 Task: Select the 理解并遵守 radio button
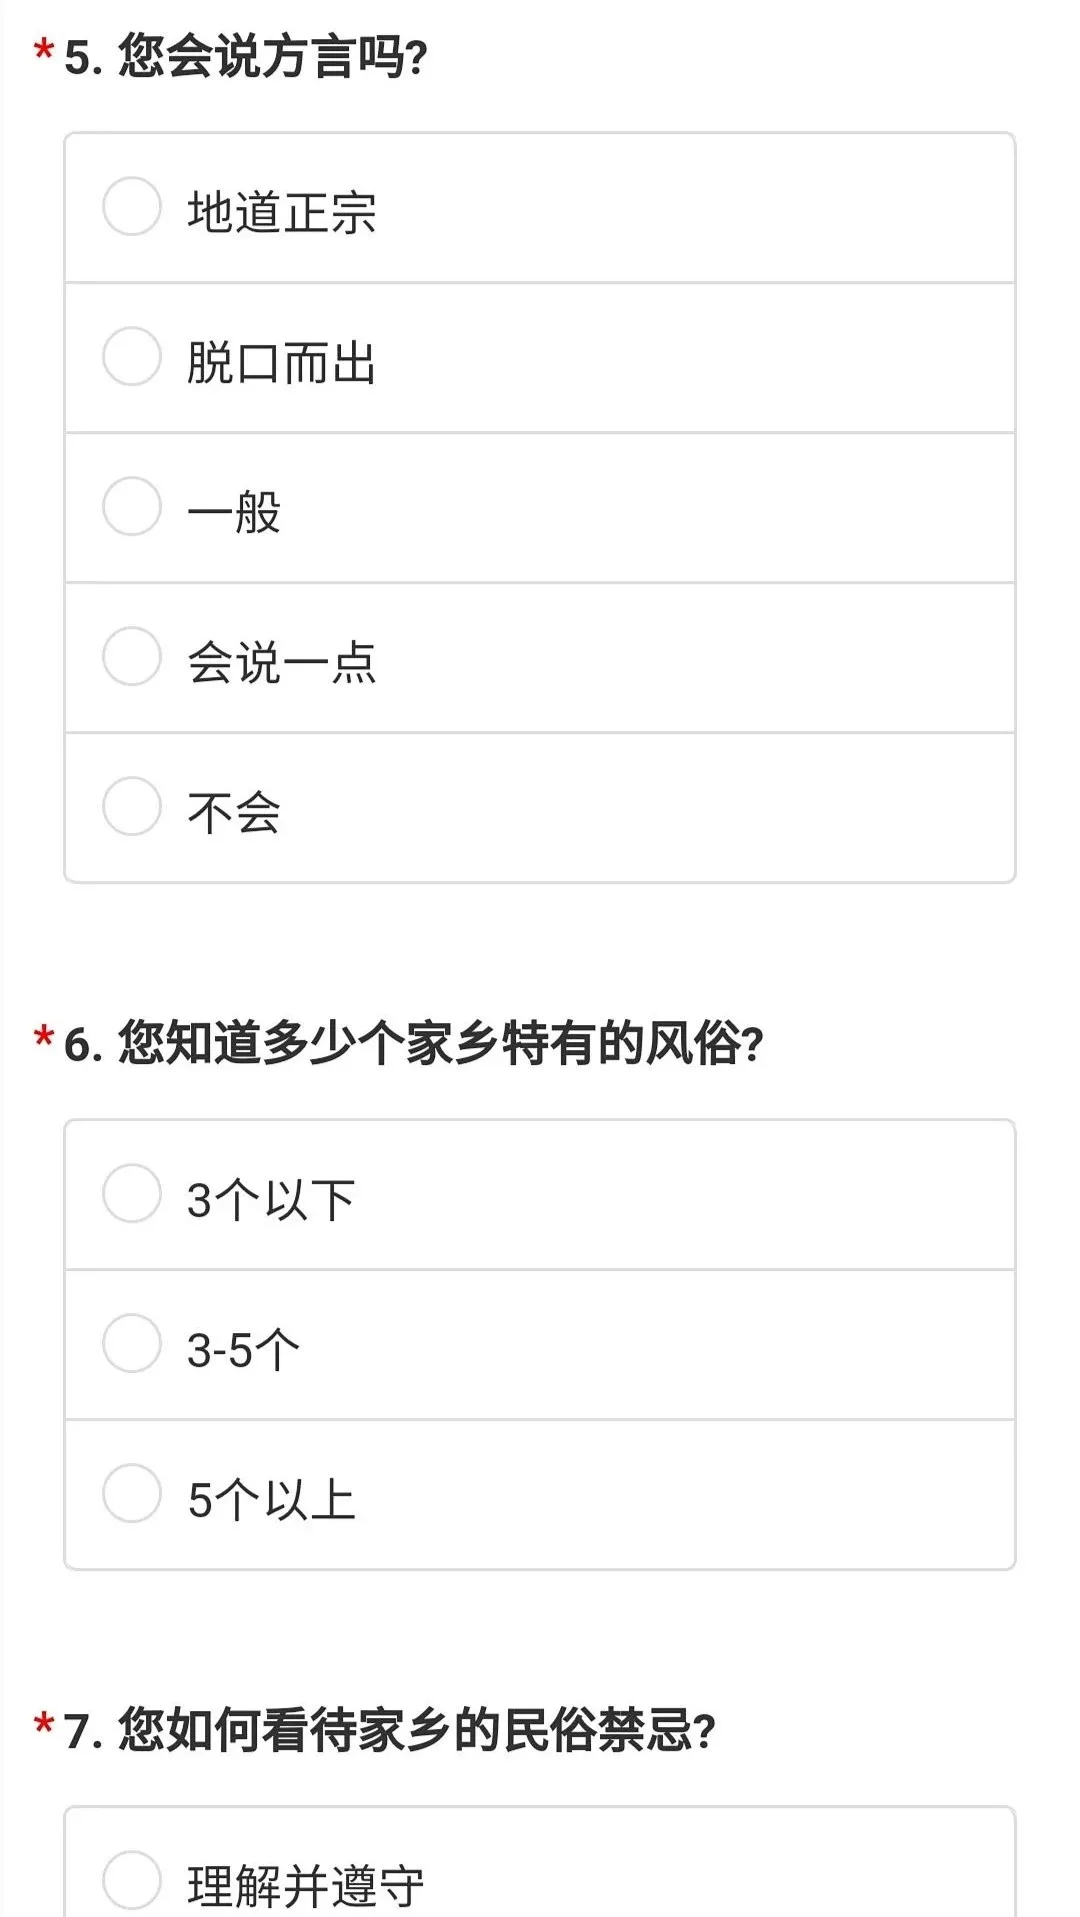(x=132, y=1880)
